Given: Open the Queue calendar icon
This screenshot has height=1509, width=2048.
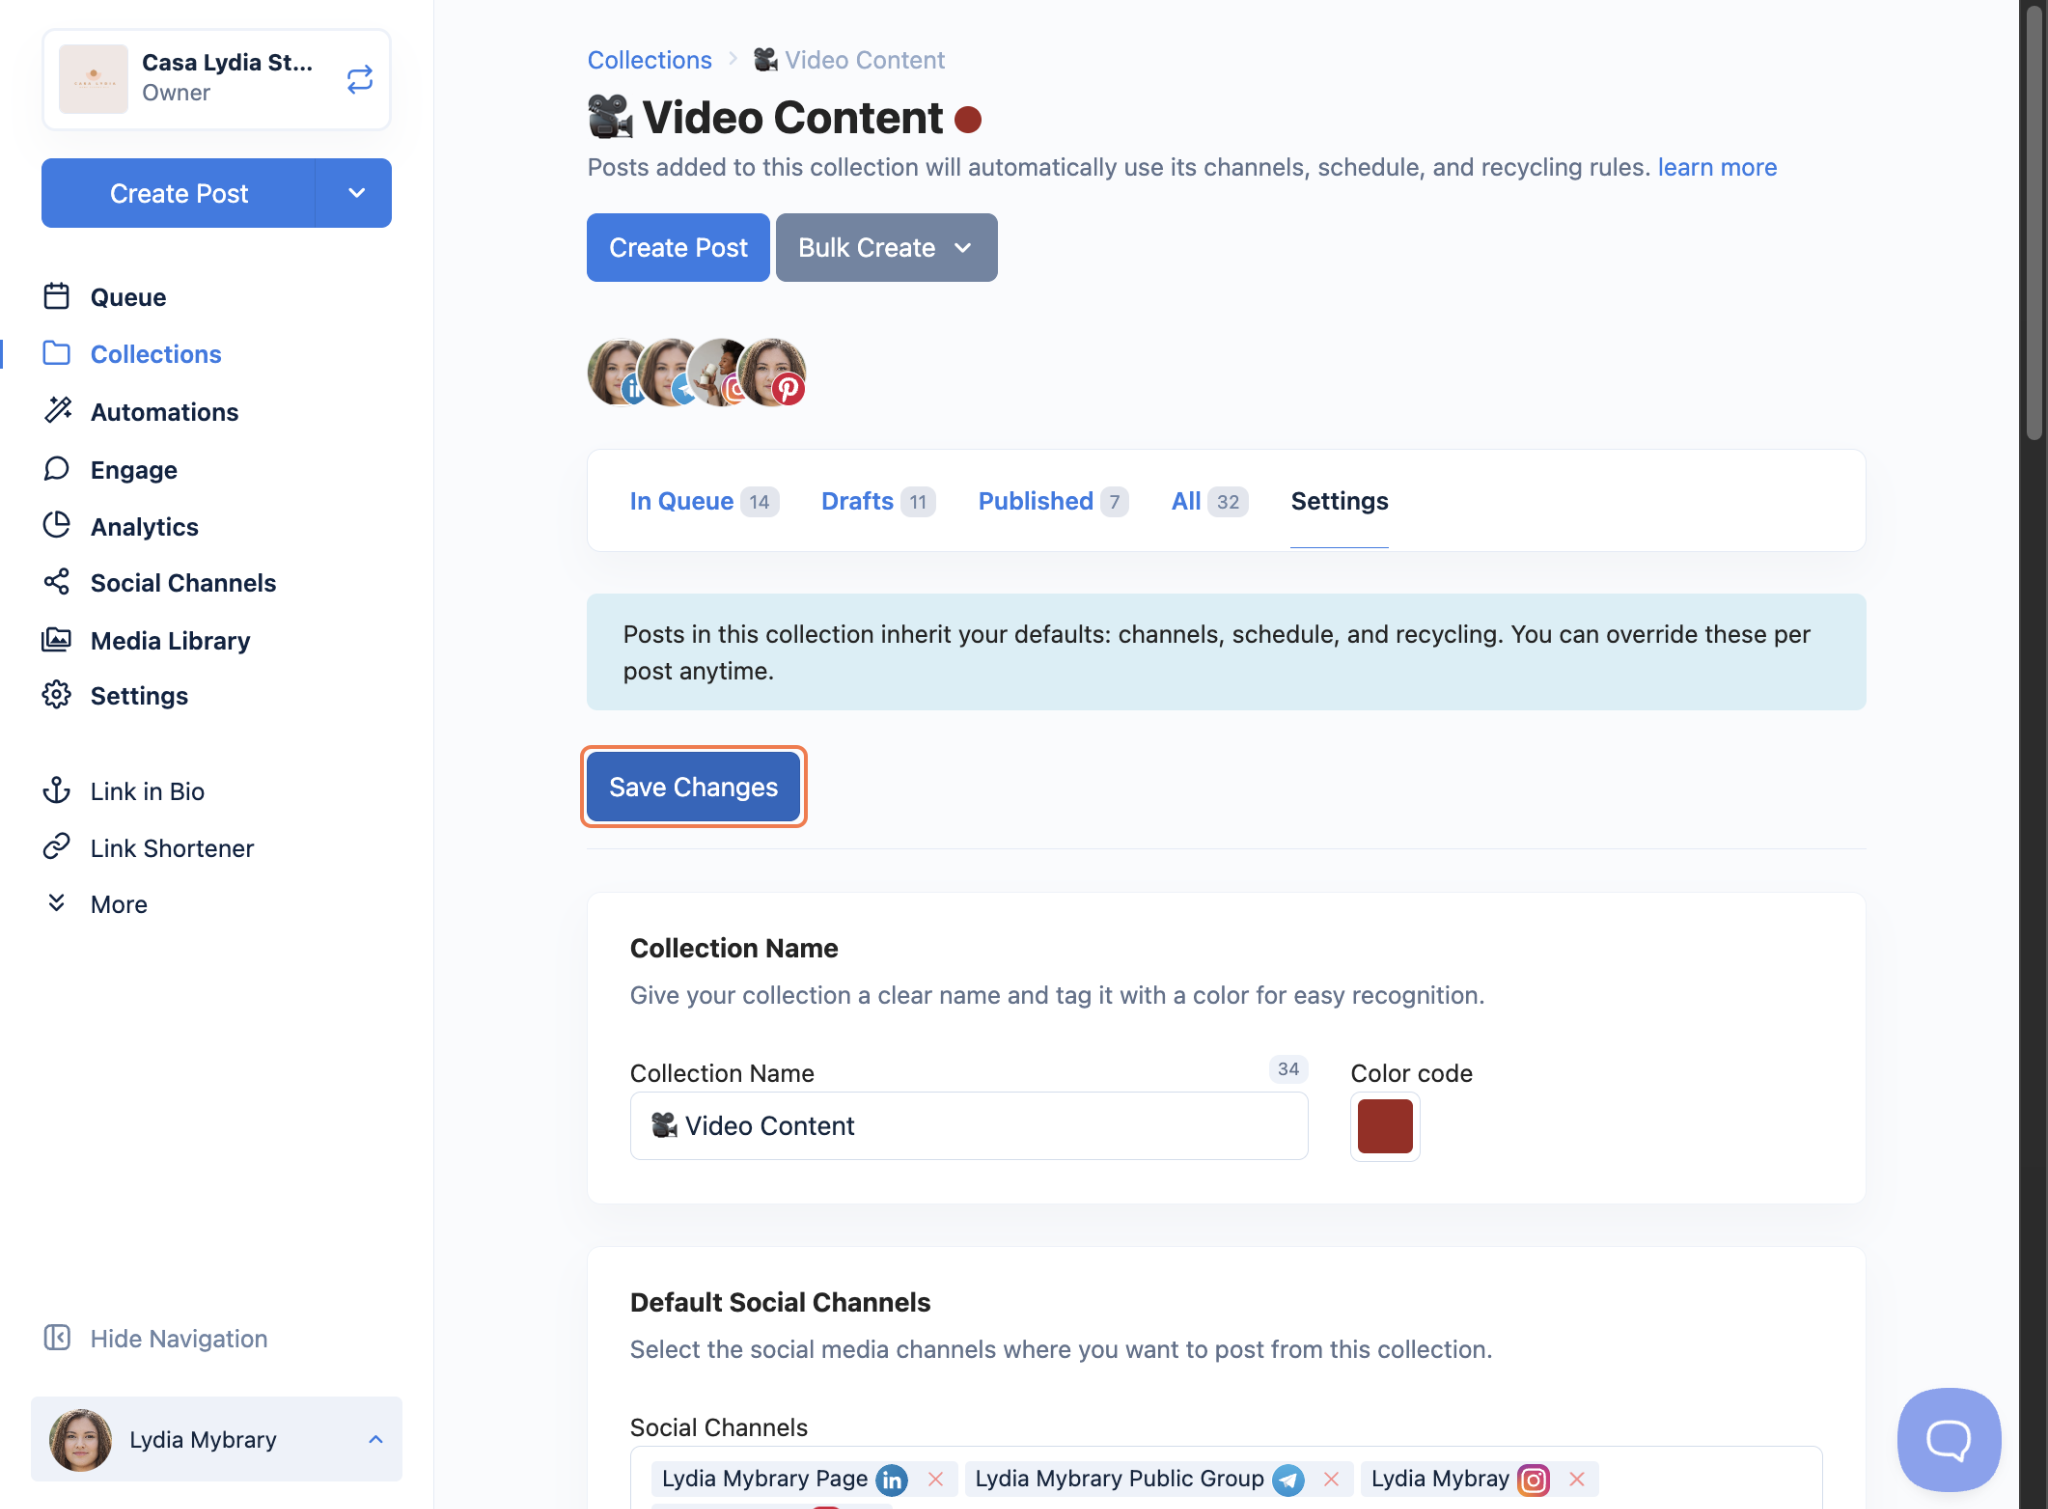Looking at the screenshot, I should pos(57,296).
